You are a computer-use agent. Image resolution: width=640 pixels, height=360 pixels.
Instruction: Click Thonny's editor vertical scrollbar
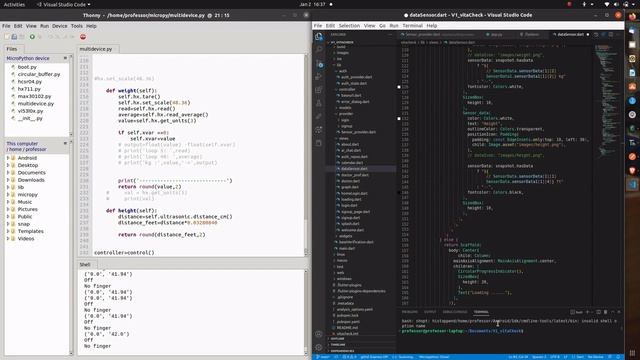[x=306, y=154]
